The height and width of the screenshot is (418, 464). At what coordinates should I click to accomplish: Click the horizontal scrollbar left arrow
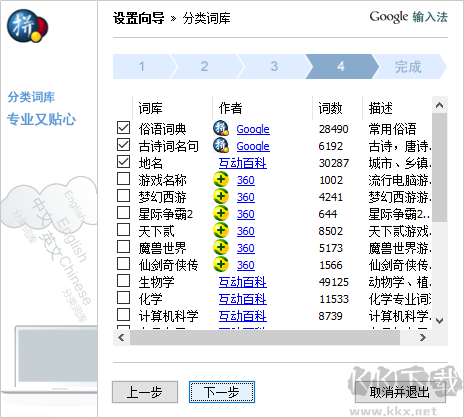[121, 337]
